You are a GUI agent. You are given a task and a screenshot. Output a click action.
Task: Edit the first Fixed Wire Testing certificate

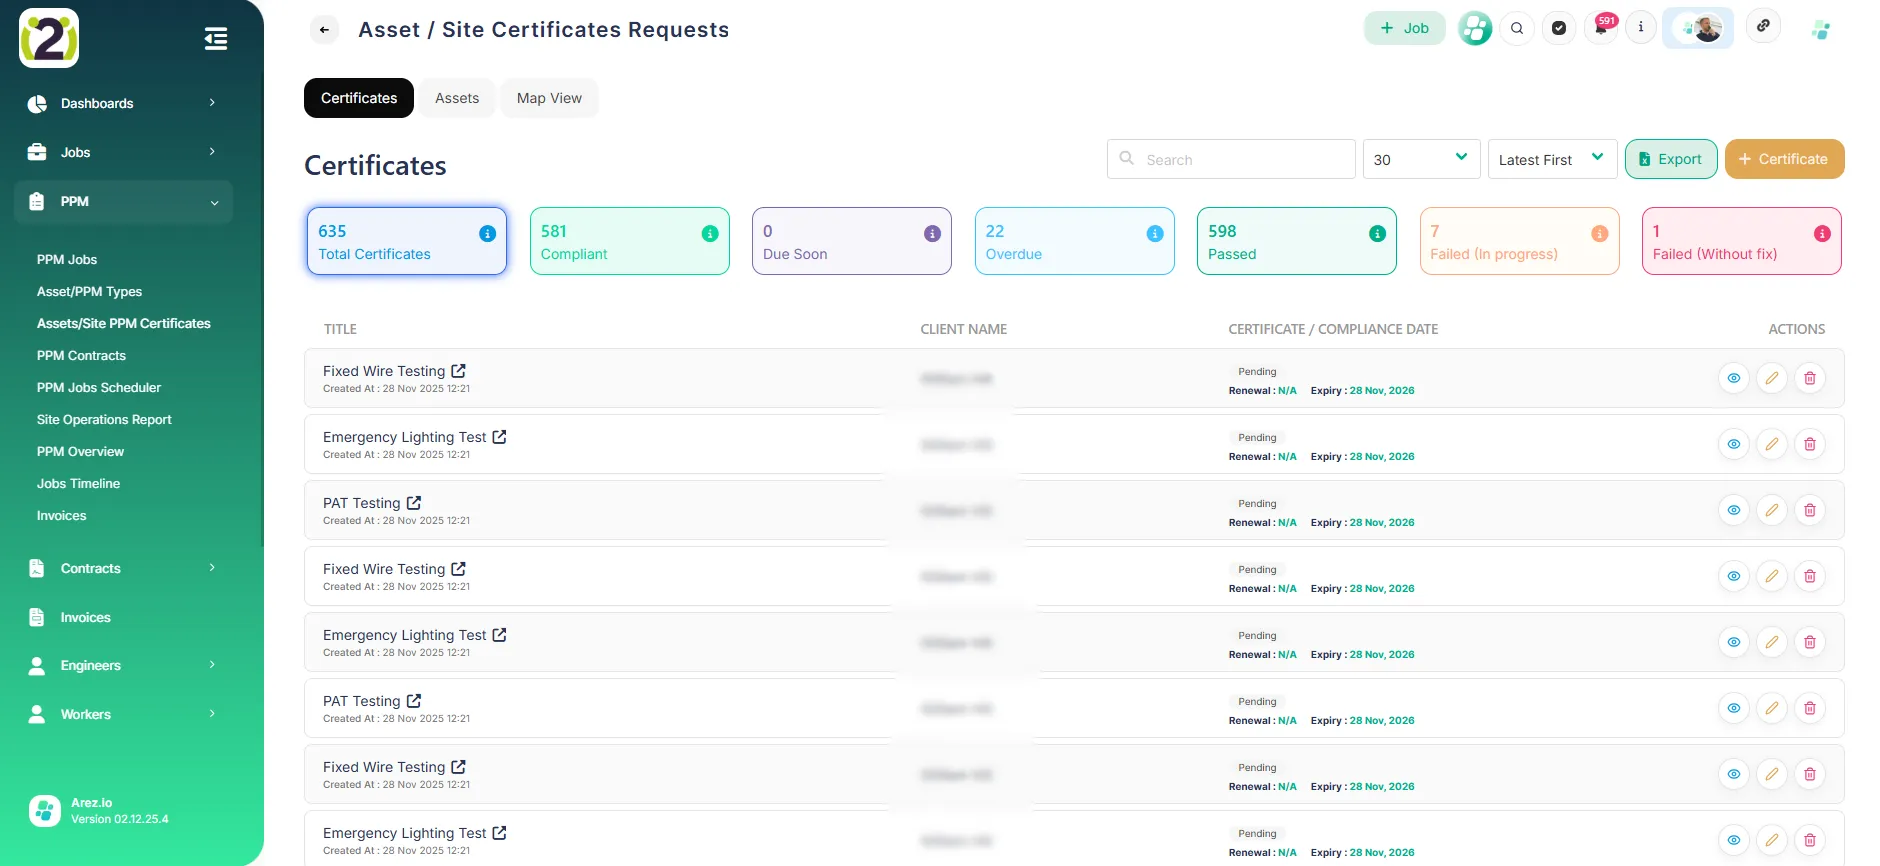tap(1771, 378)
